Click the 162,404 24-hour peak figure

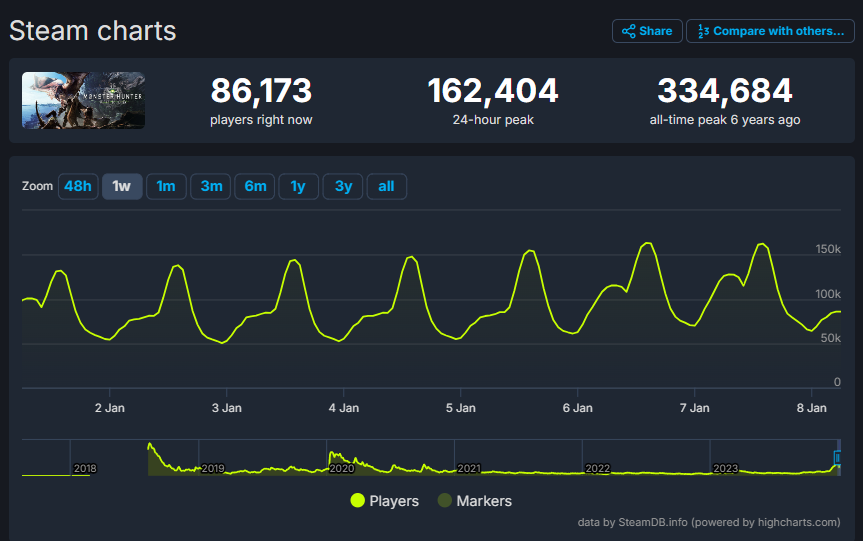coord(493,90)
